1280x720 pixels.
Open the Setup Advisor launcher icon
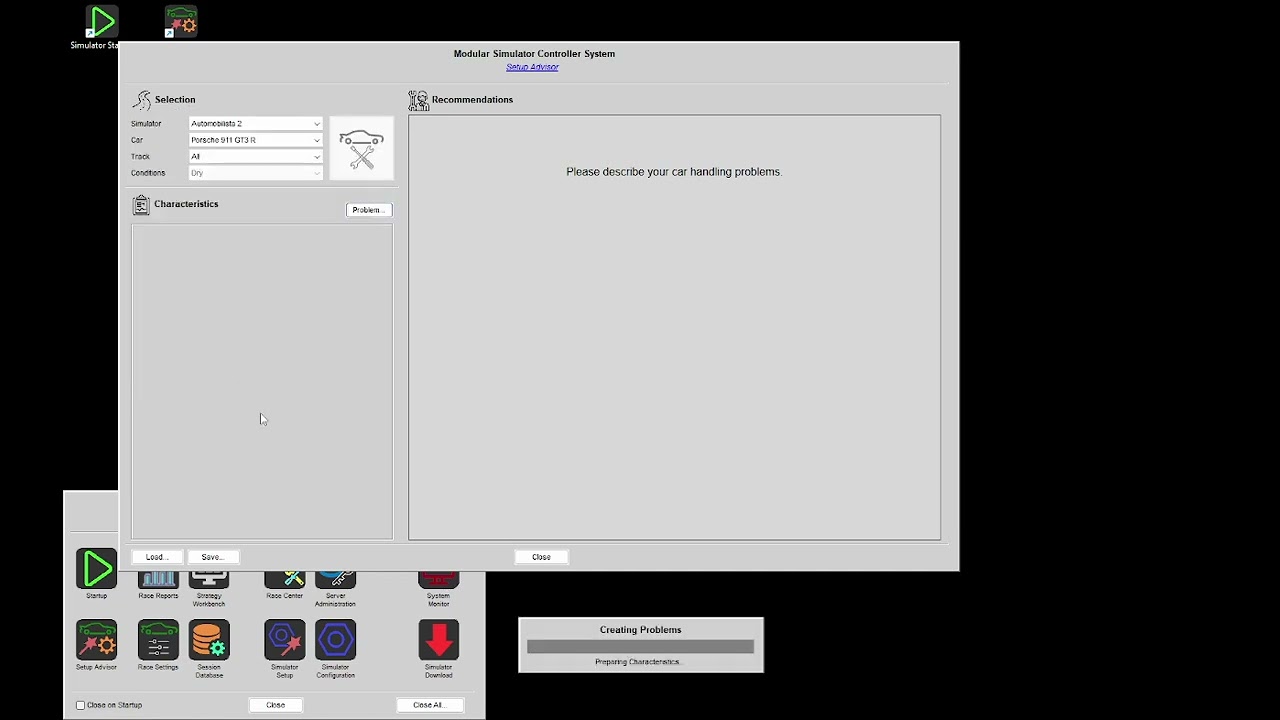(x=96, y=640)
